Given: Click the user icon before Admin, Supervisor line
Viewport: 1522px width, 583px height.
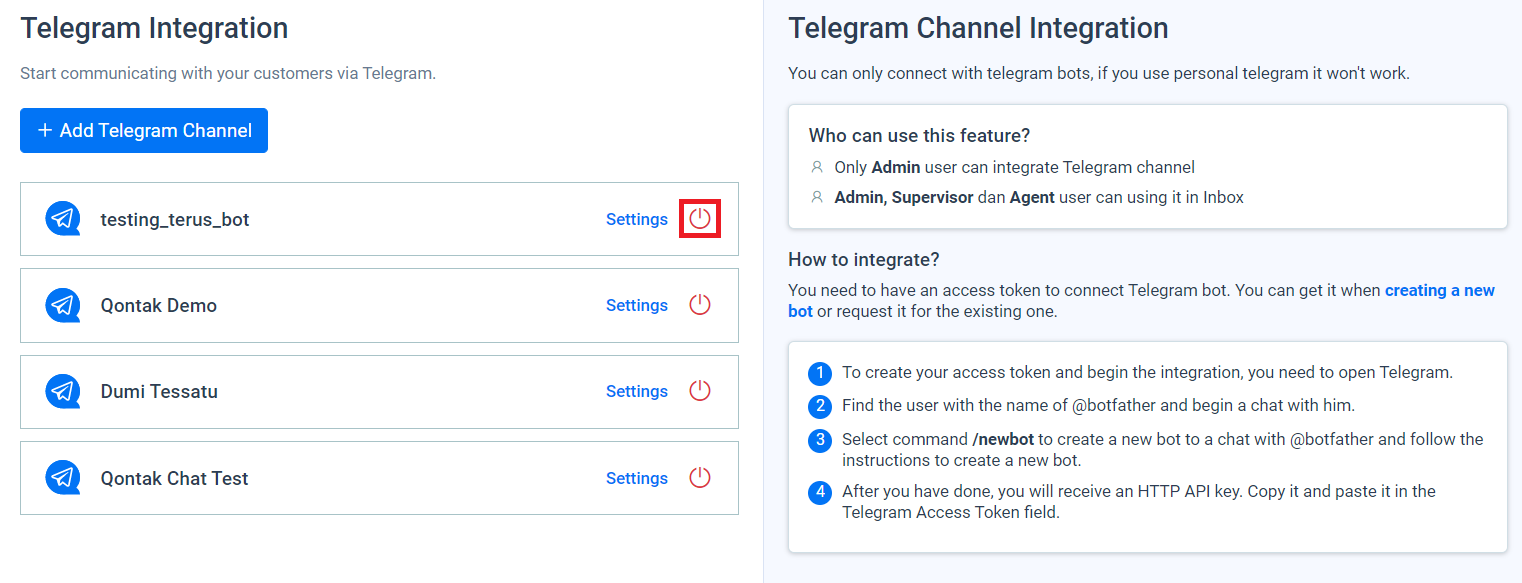Looking at the screenshot, I should 816,196.
